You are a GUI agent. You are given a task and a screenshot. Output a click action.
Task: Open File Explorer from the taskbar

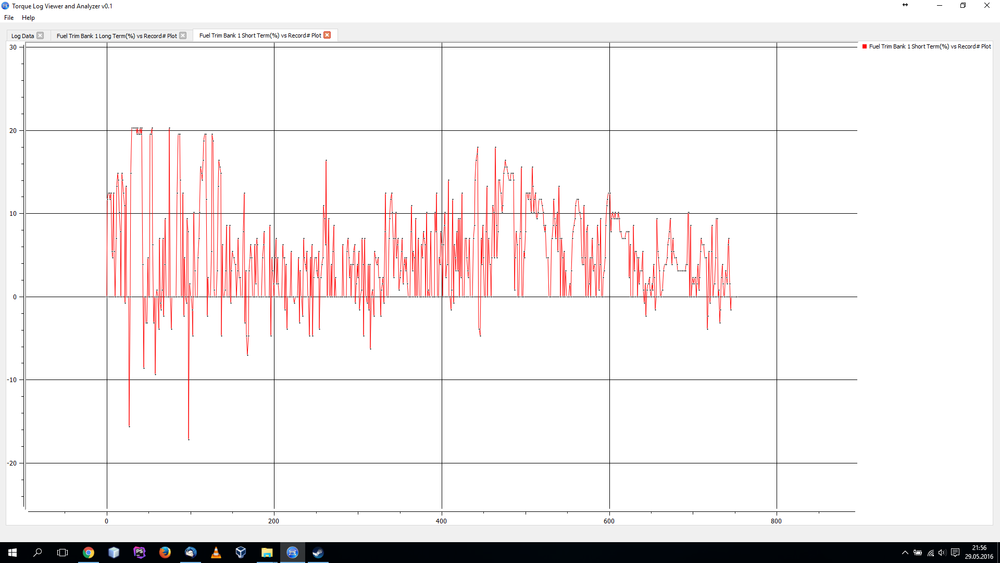point(267,552)
